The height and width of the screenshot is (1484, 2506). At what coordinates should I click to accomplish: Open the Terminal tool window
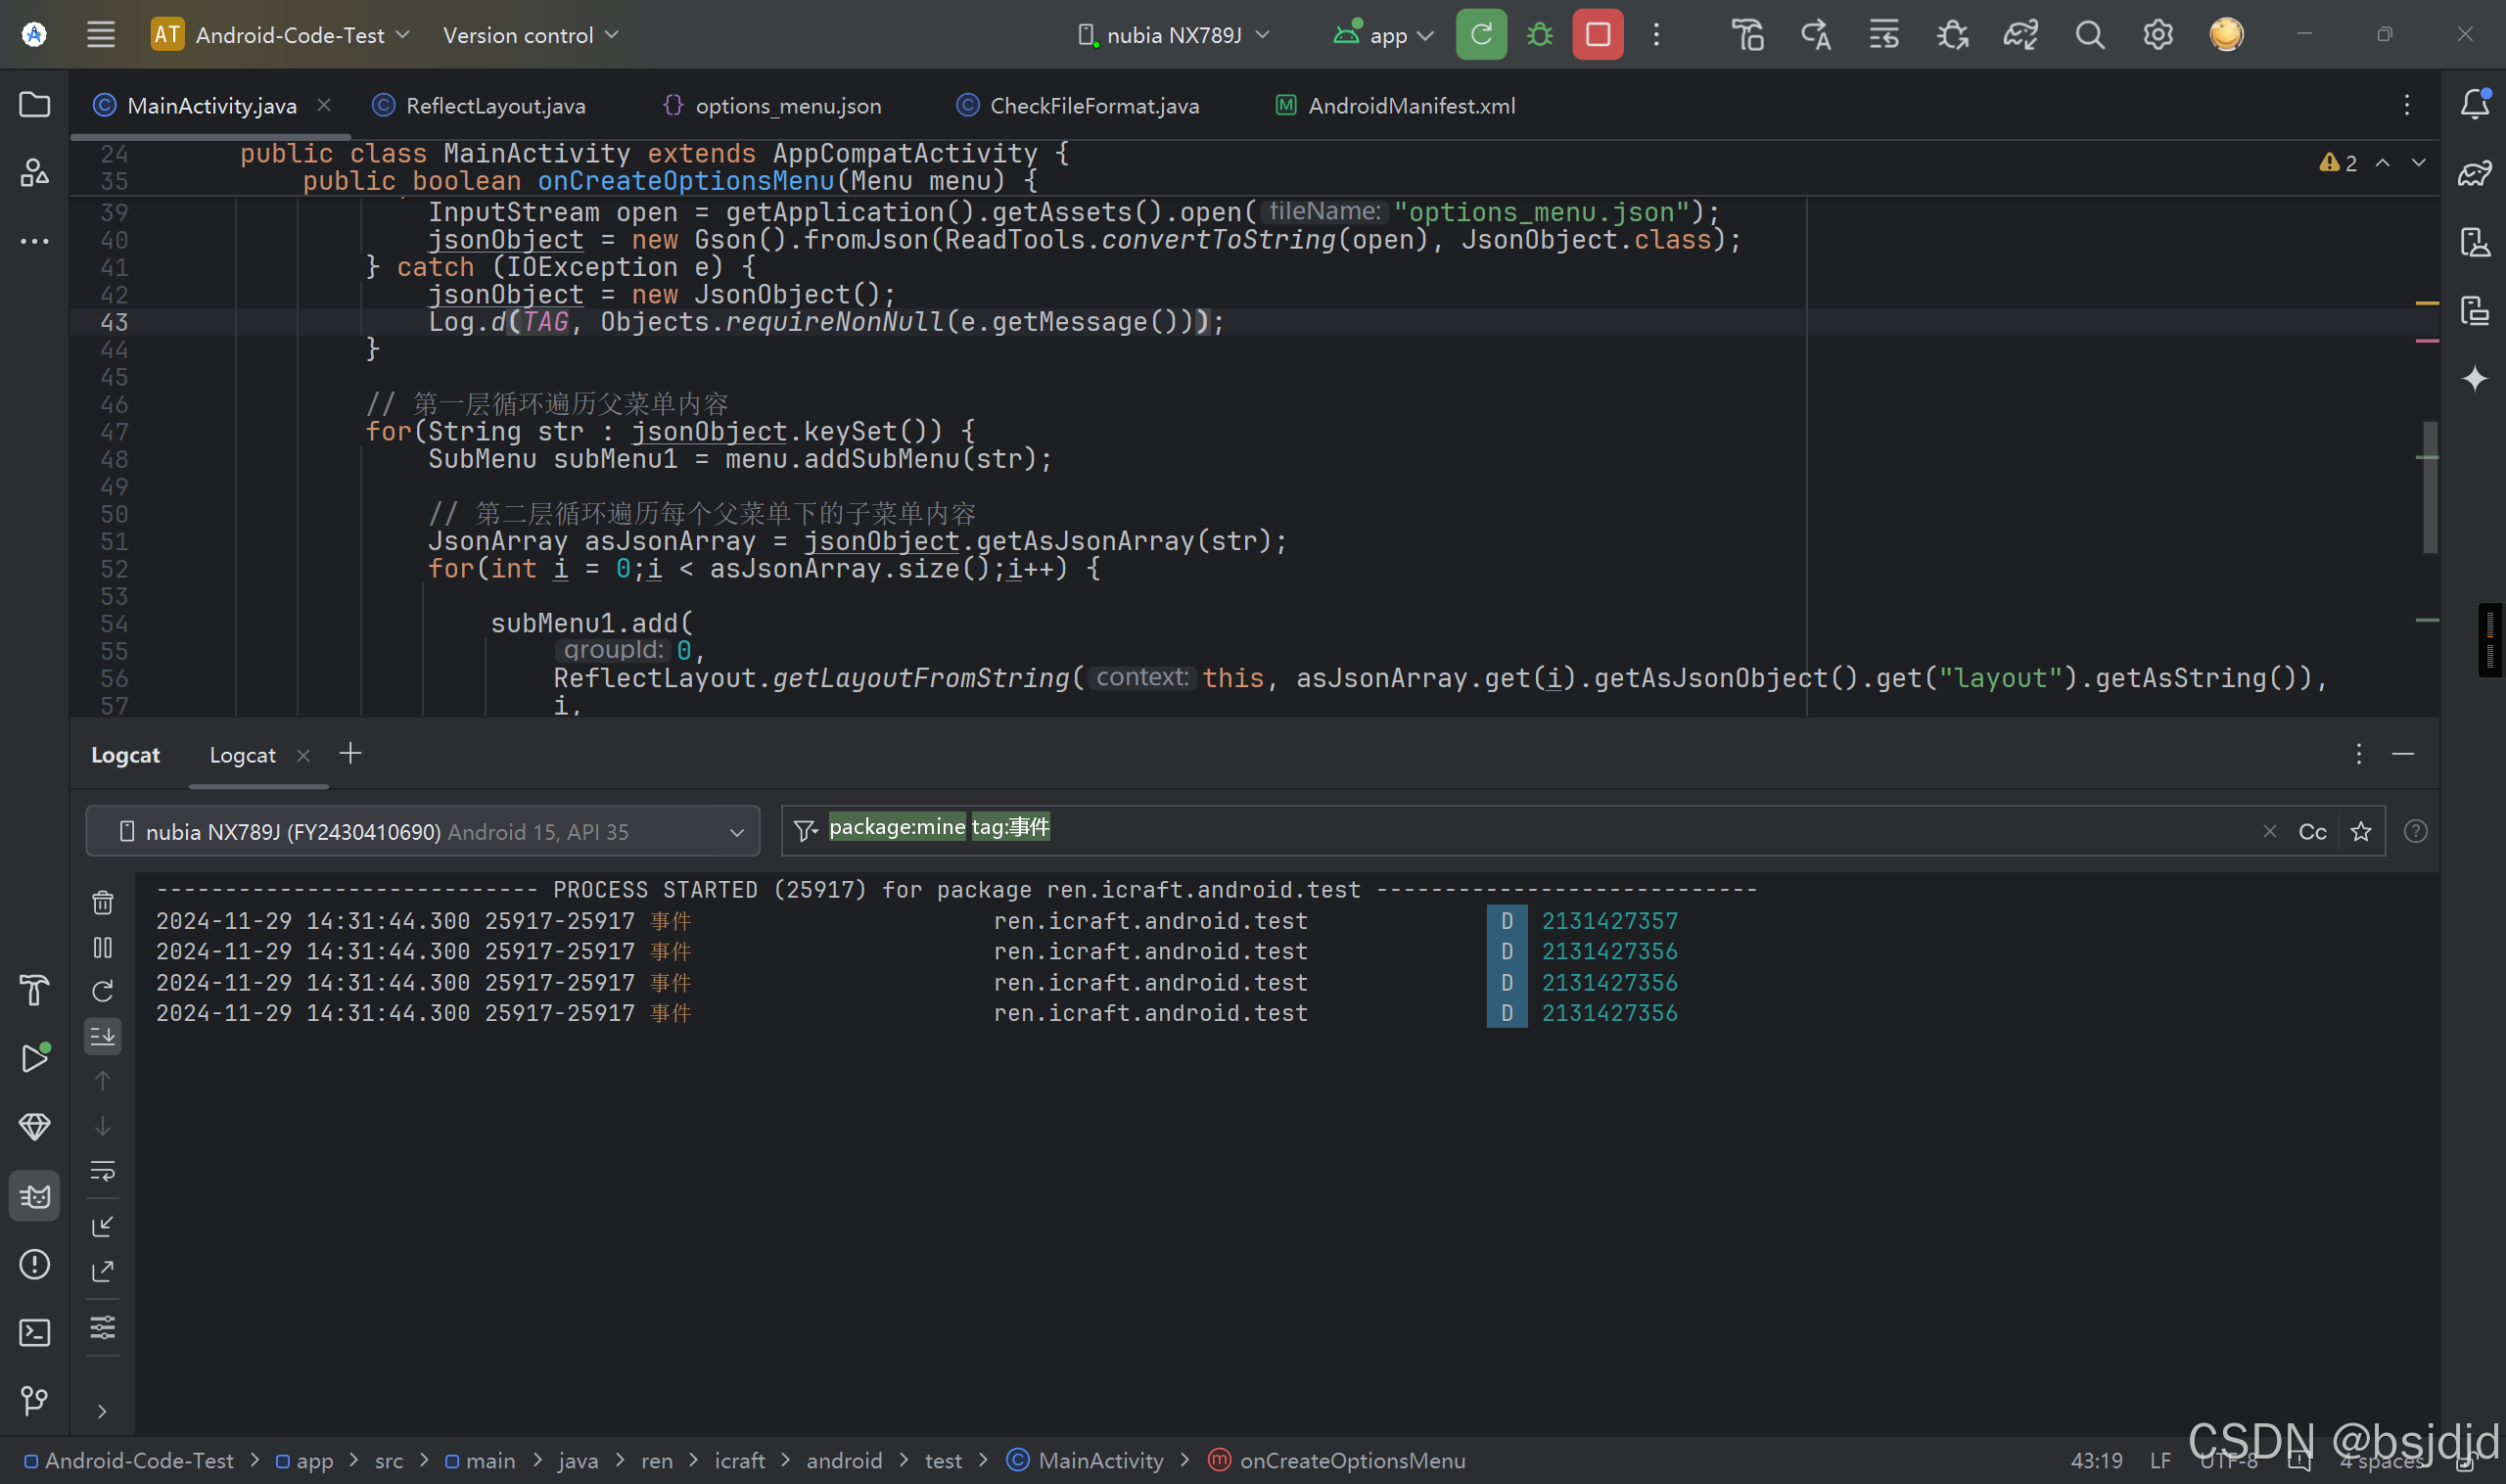pos(34,1332)
